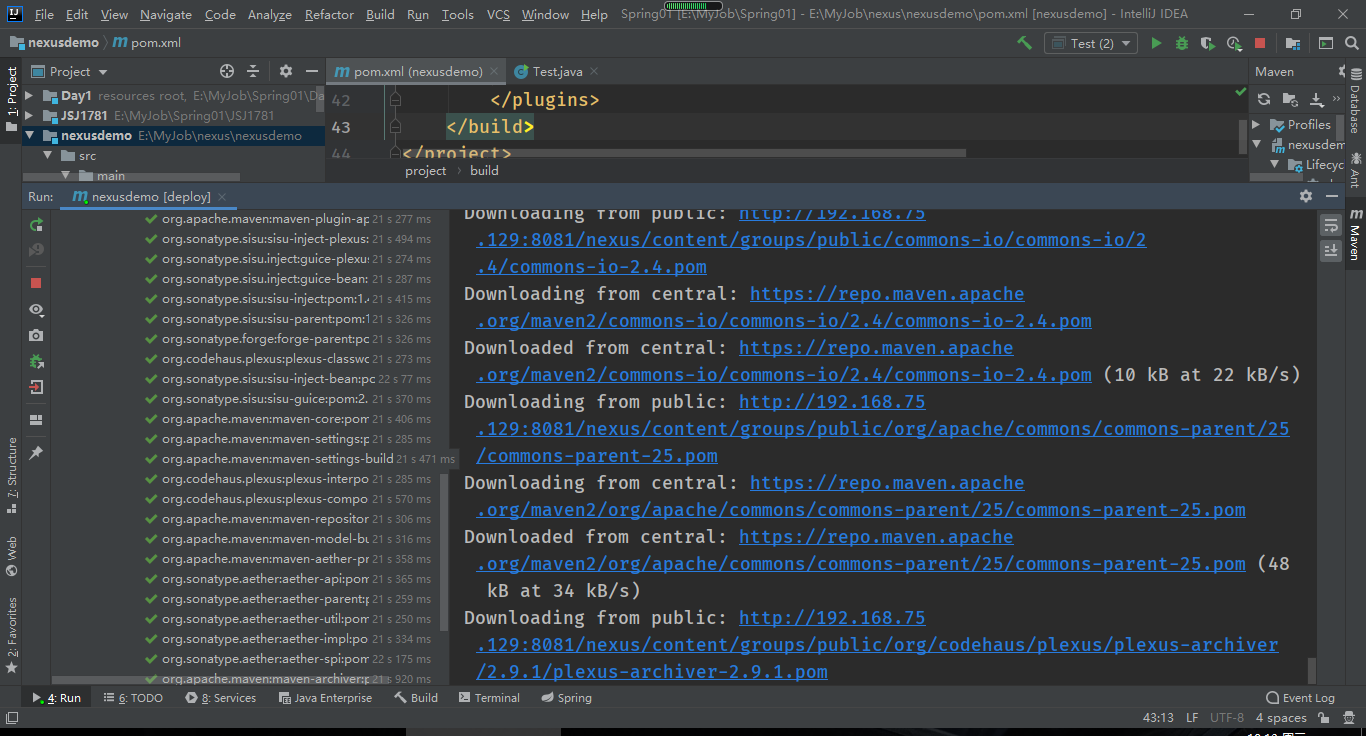Click the camera dump threads icon
1366x736 pixels.
point(37,335)
